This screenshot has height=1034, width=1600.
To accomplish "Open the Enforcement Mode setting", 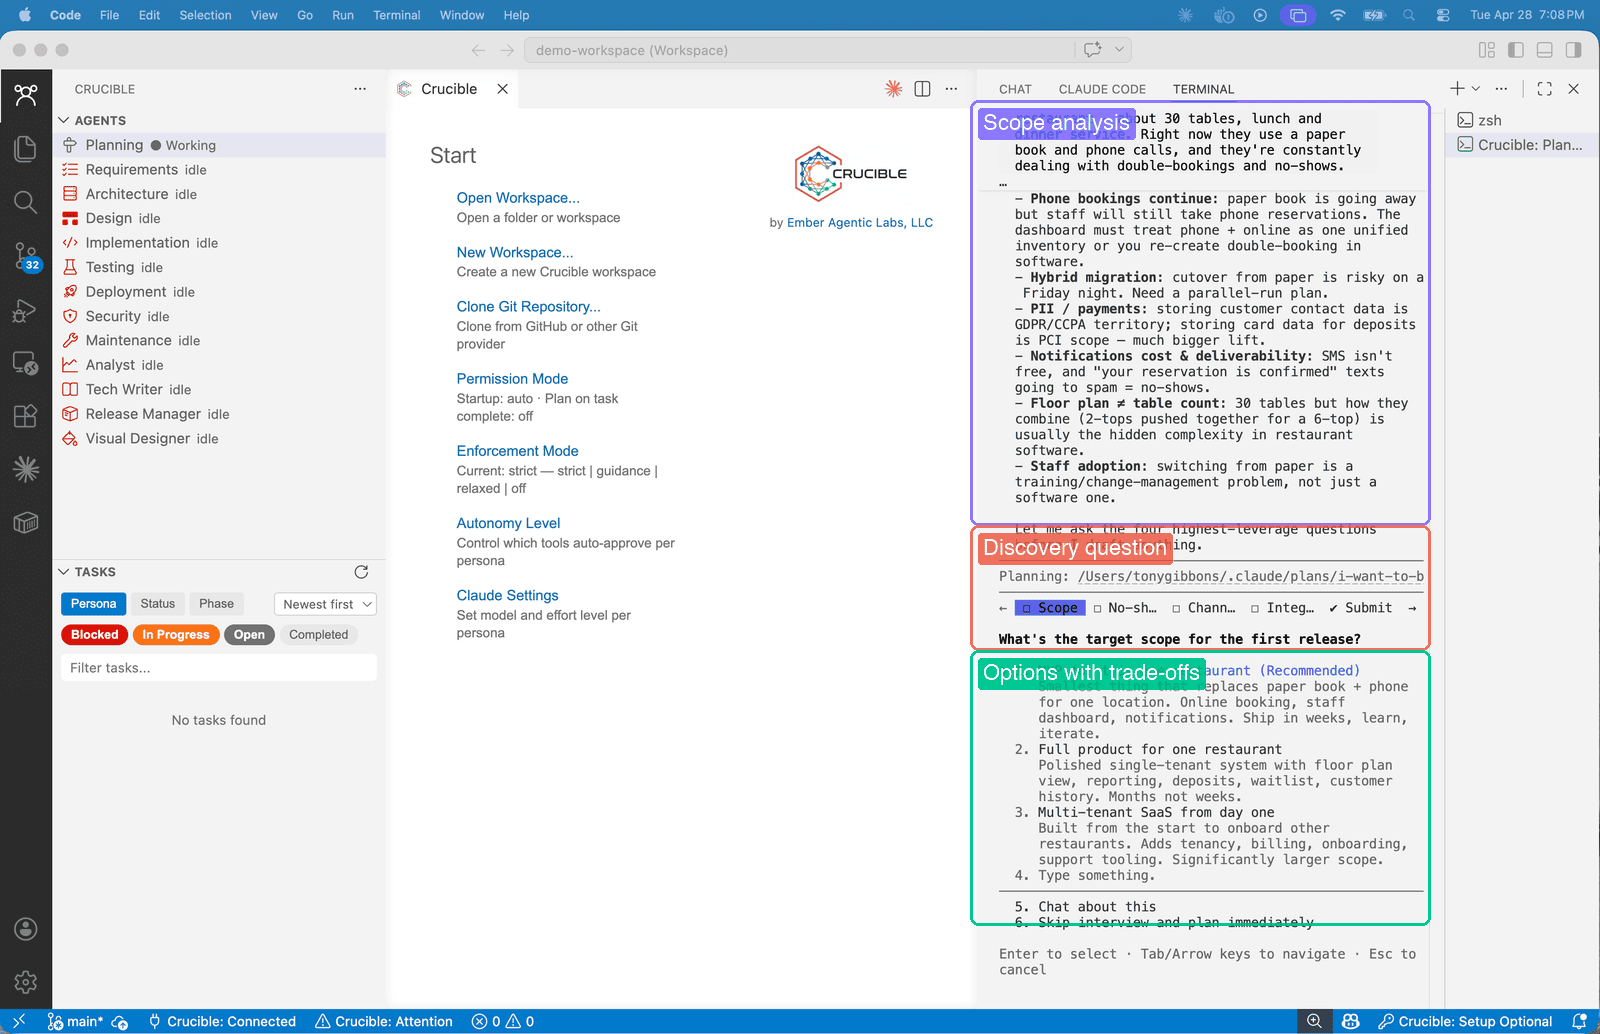I will pyautogui.click(x=517, y=451).
